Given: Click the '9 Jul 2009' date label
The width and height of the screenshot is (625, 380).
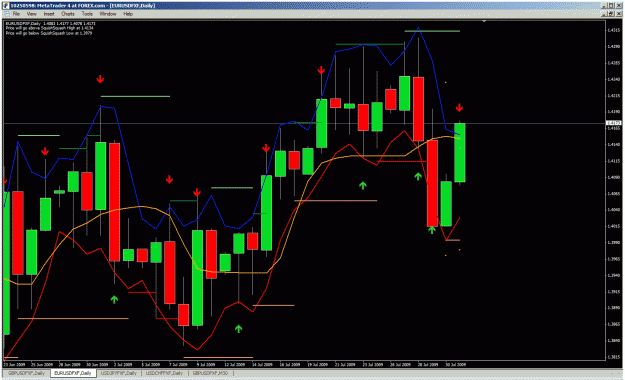Looking at the screenshot, I should 206,364.
